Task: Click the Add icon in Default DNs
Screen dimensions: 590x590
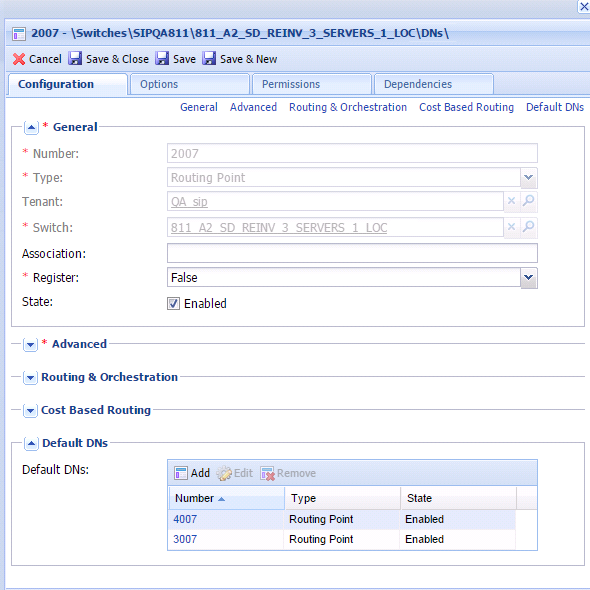Action: [181, 473]
